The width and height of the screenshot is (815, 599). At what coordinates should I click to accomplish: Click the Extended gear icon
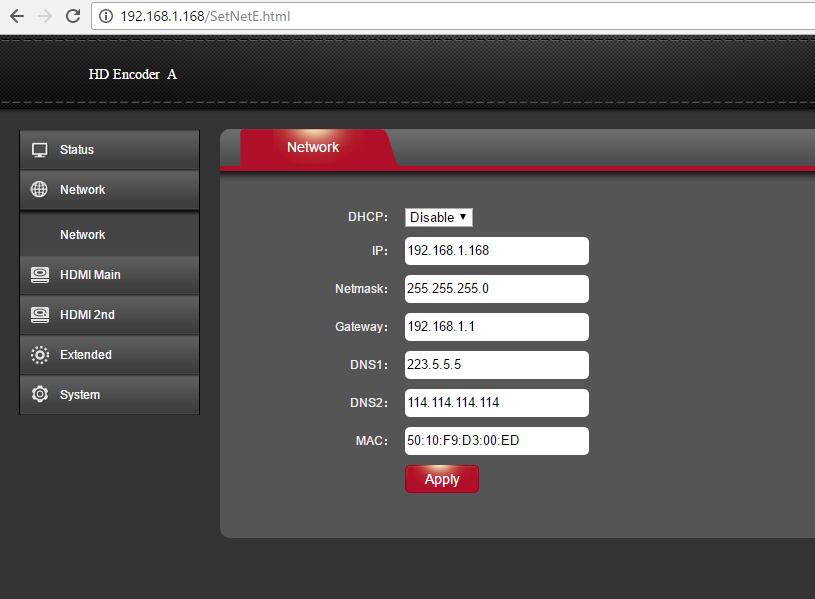(x=40, y=355)
